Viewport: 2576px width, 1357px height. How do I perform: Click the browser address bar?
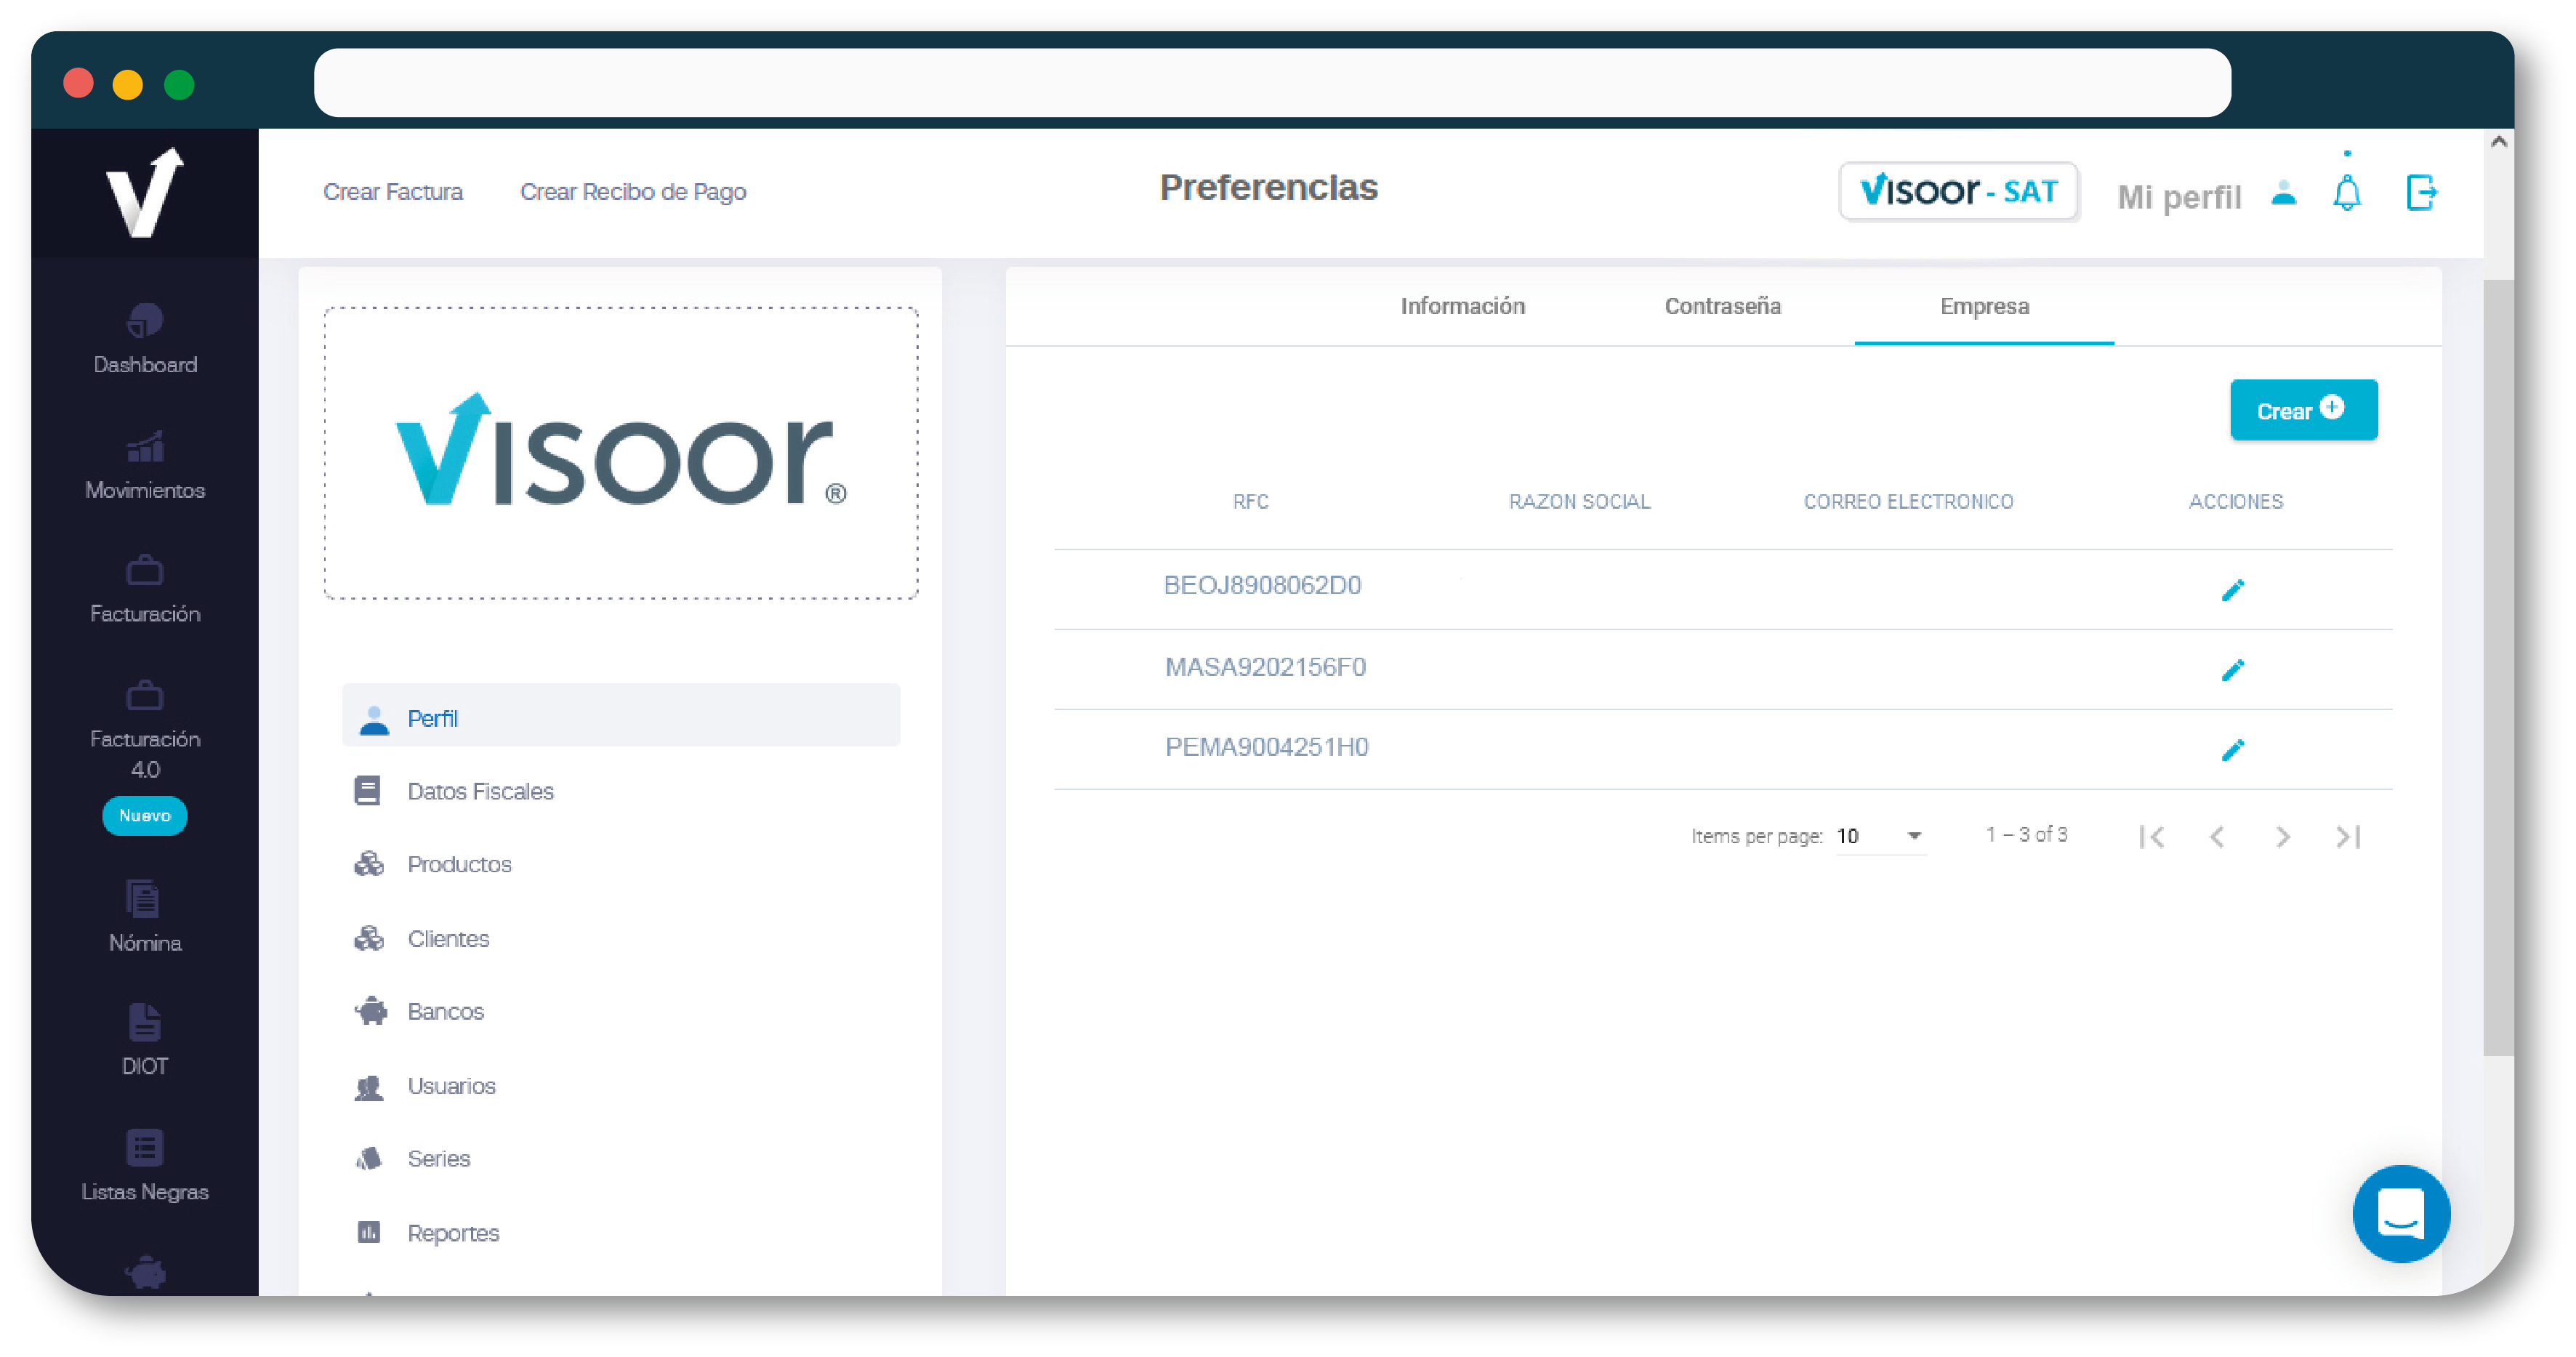(1272, 82)
